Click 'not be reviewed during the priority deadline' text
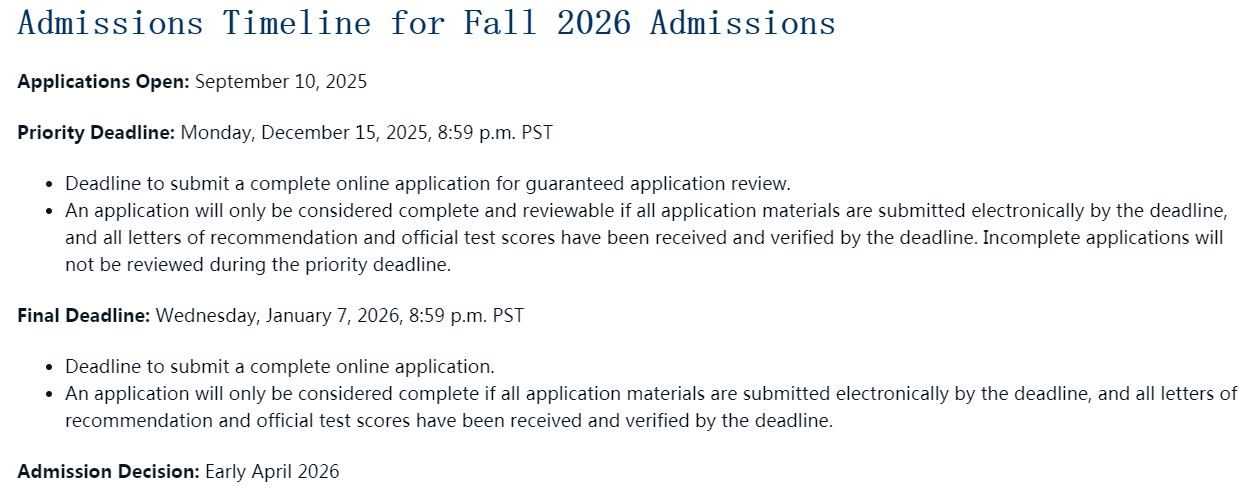 pos(258,265)
